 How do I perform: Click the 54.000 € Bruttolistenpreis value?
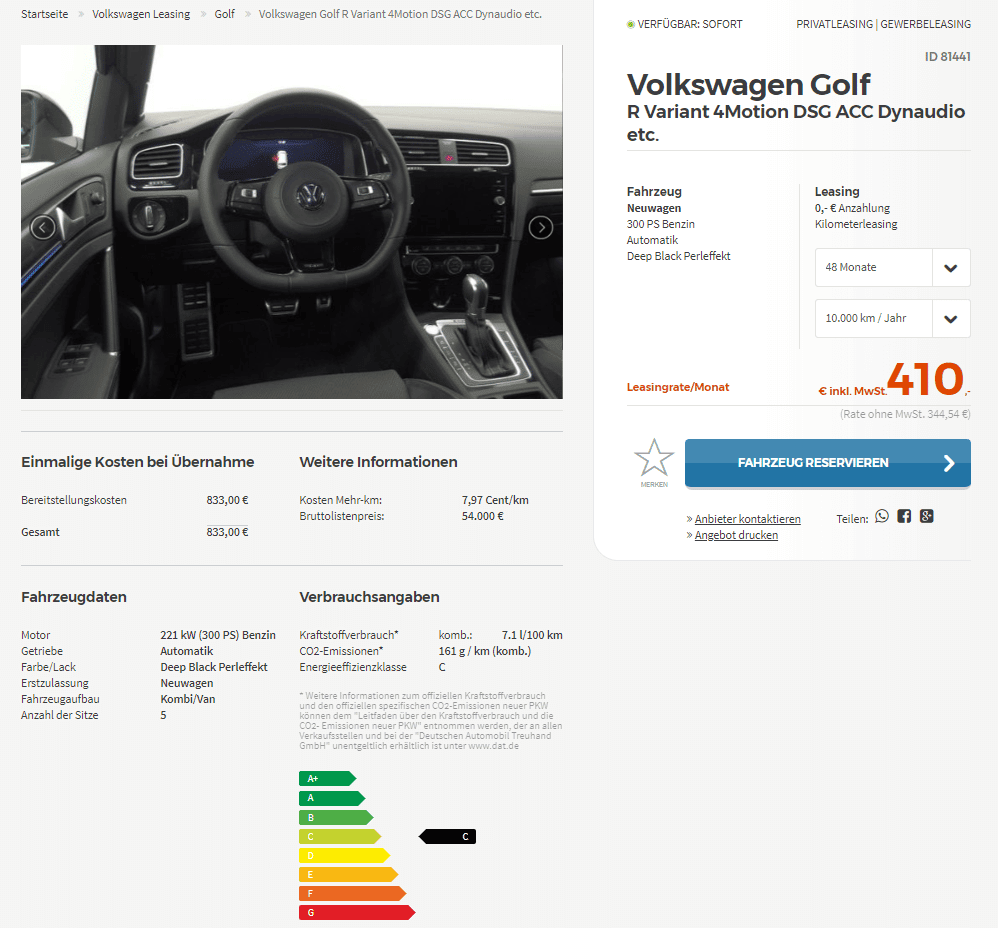(x=482, y=516)
